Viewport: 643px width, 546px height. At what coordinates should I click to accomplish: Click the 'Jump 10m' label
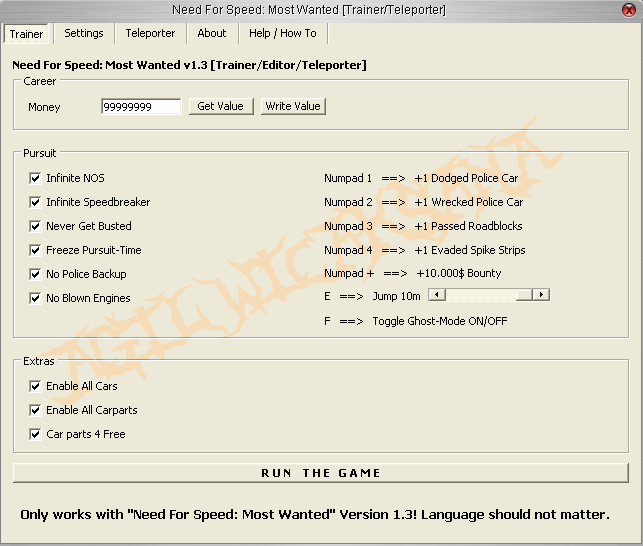[397, 296]
